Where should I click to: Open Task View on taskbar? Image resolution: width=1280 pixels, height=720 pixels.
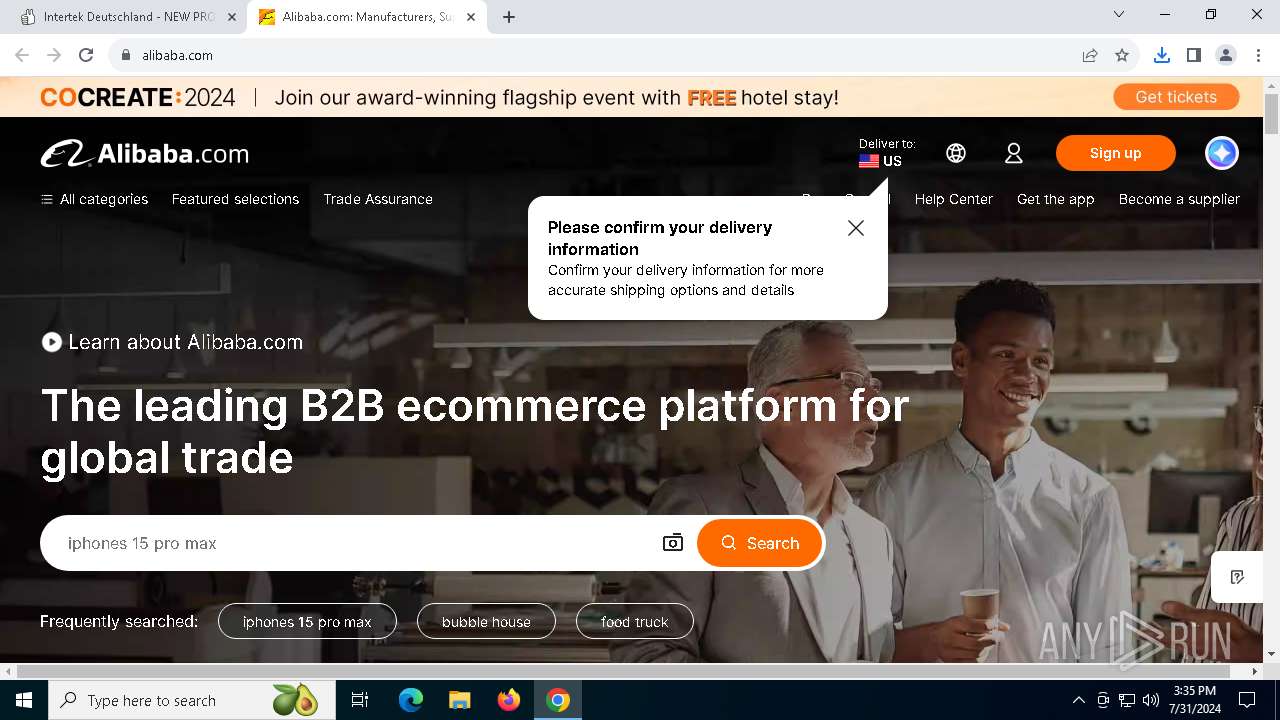point(360,700)
